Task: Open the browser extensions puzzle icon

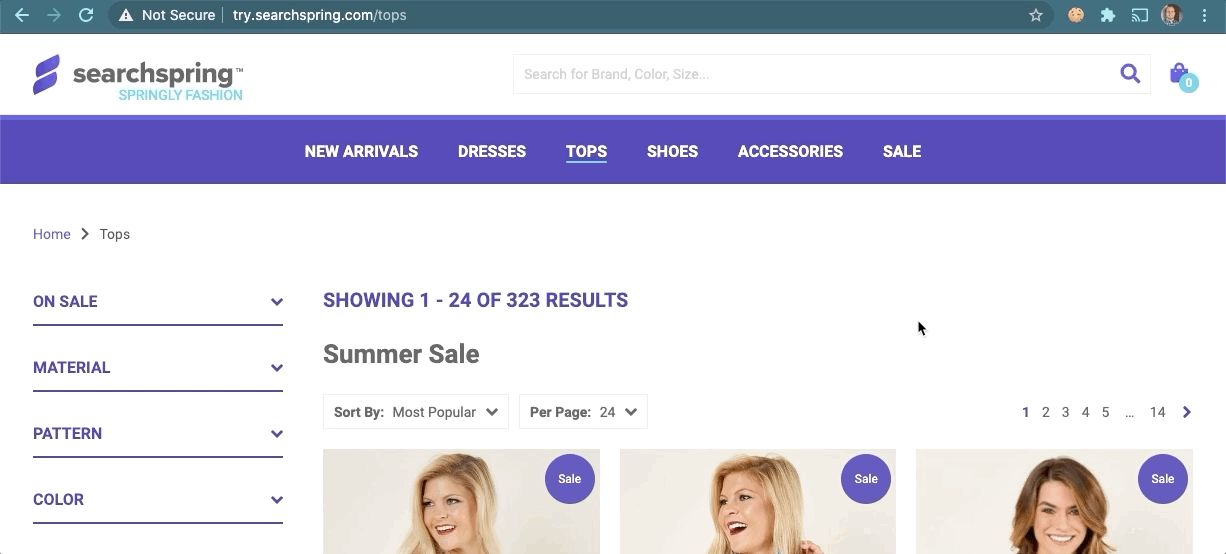Action: [1108, 15]
